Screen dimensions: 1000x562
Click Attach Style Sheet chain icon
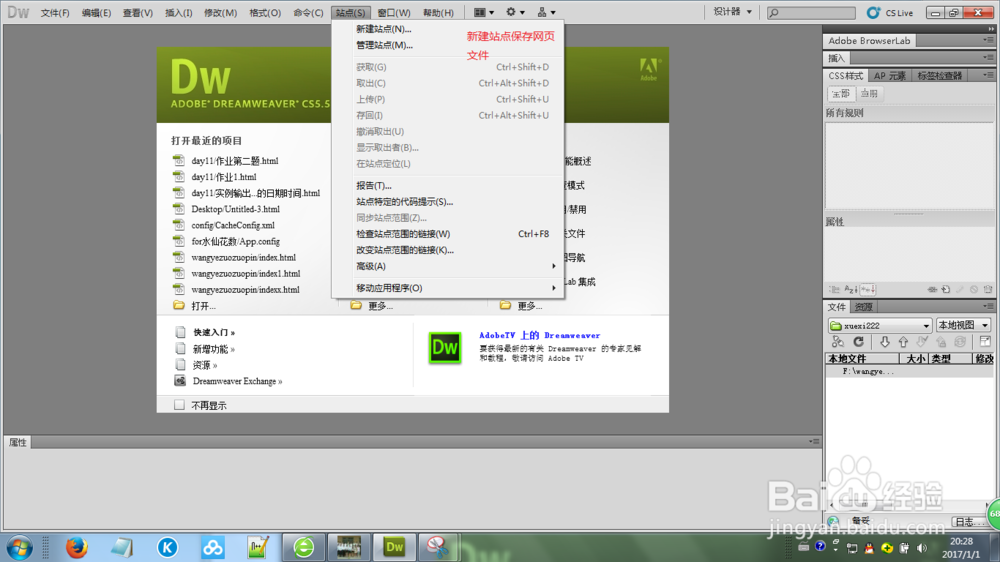point(932,290)
